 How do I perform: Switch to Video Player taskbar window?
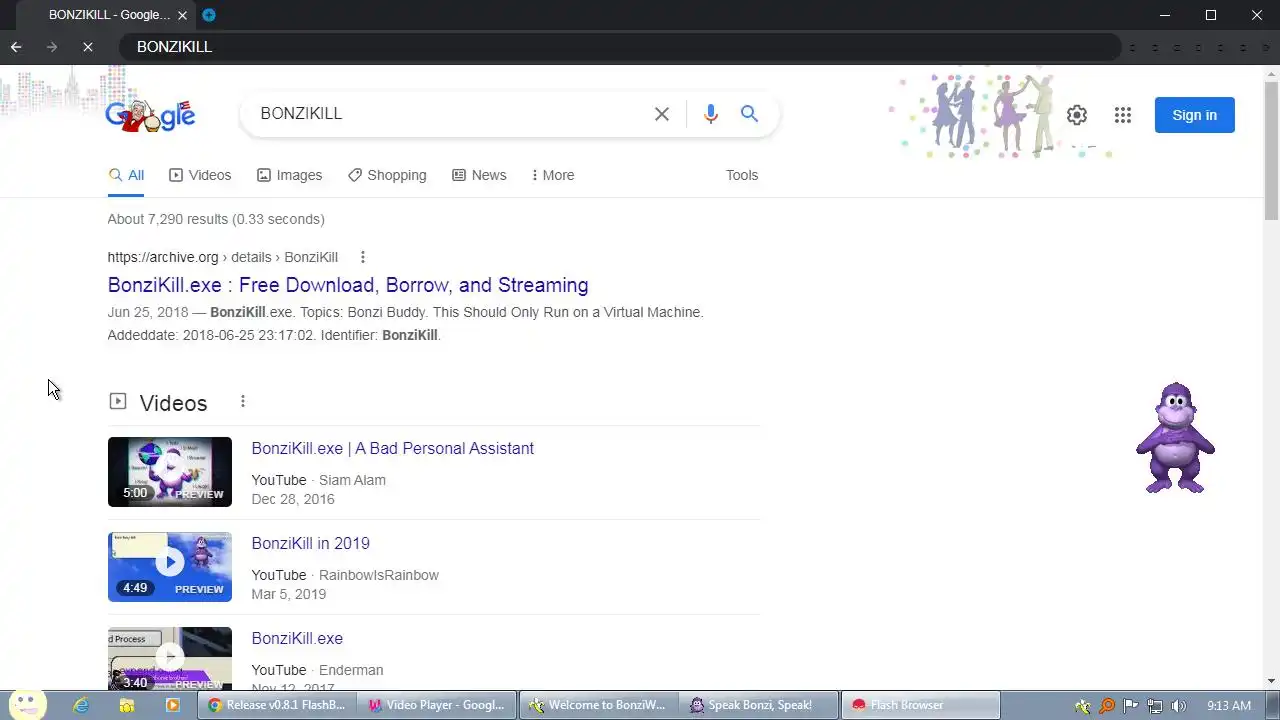437,705
